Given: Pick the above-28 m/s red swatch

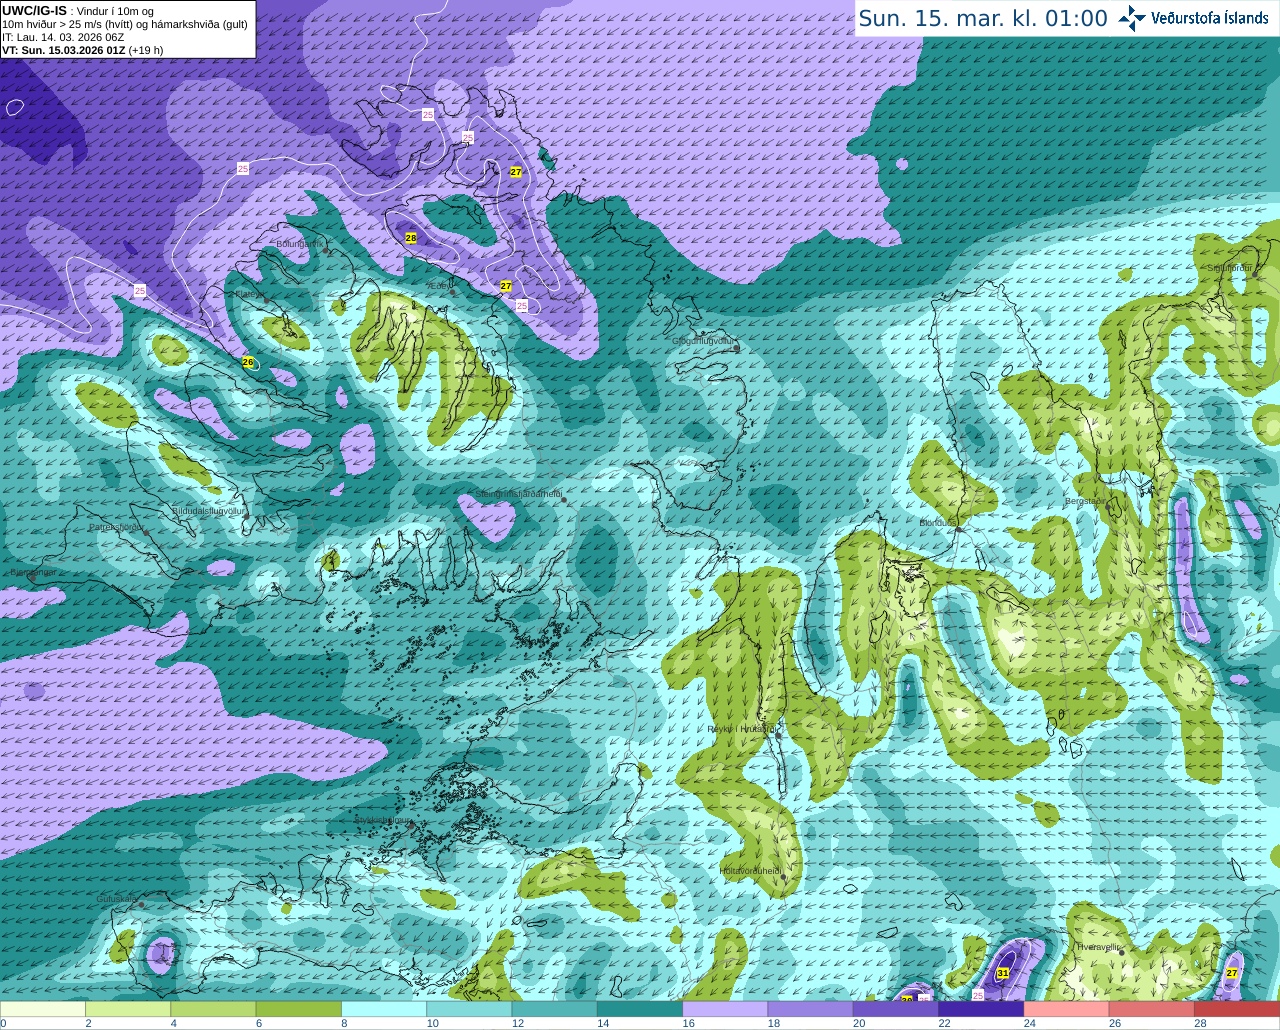Looking at the screenshot, I should [x=1237, y=1009].
